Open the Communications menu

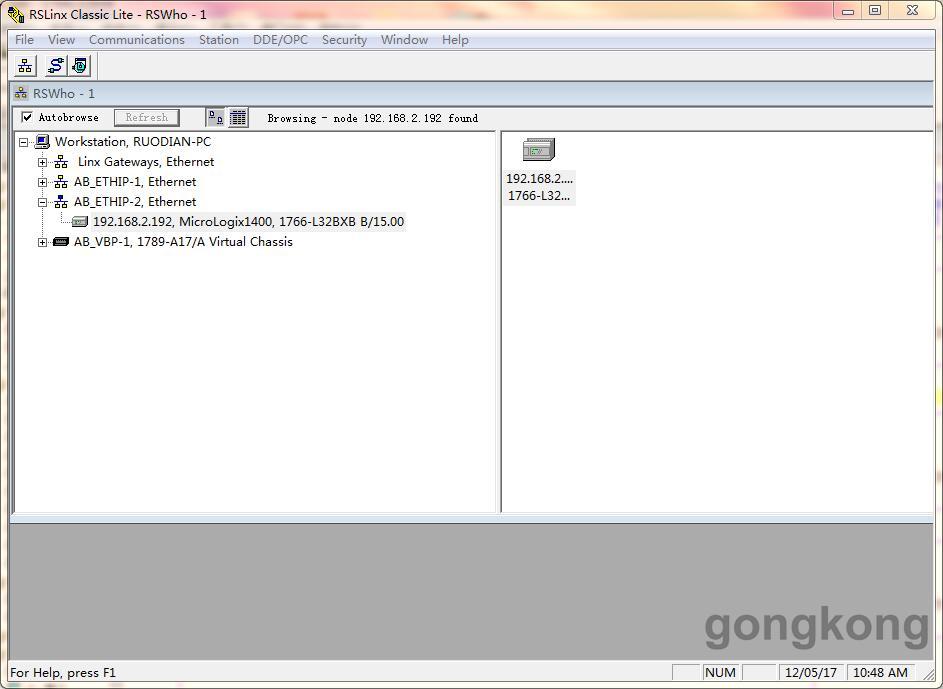[x=137, y=40]
